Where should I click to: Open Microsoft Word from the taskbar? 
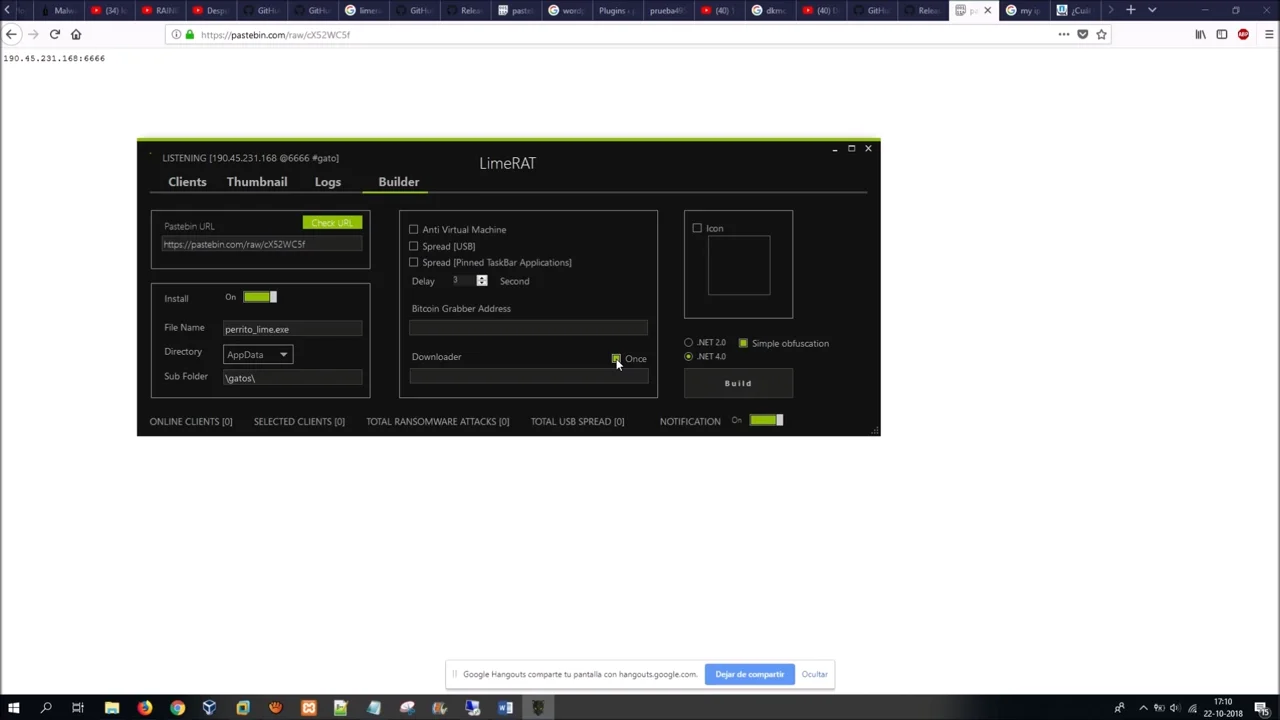(505, 708)
